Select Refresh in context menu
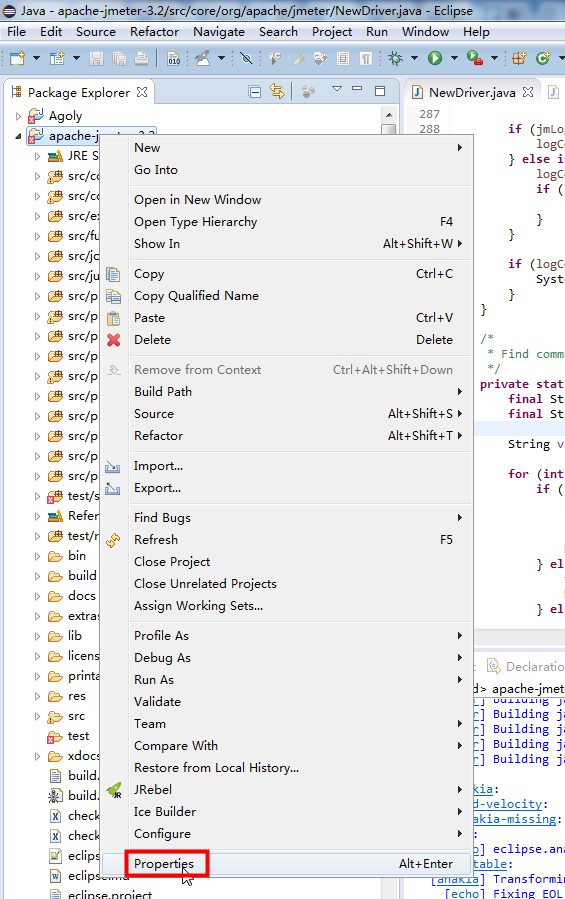This screenshot has width=565, height=899. [x=287, y=540]
